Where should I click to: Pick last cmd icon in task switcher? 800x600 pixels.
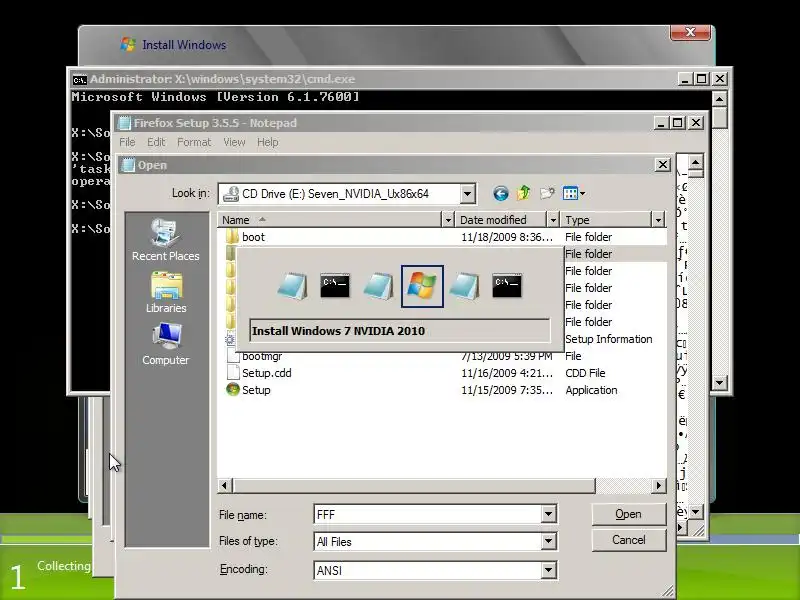pos(507,286)
